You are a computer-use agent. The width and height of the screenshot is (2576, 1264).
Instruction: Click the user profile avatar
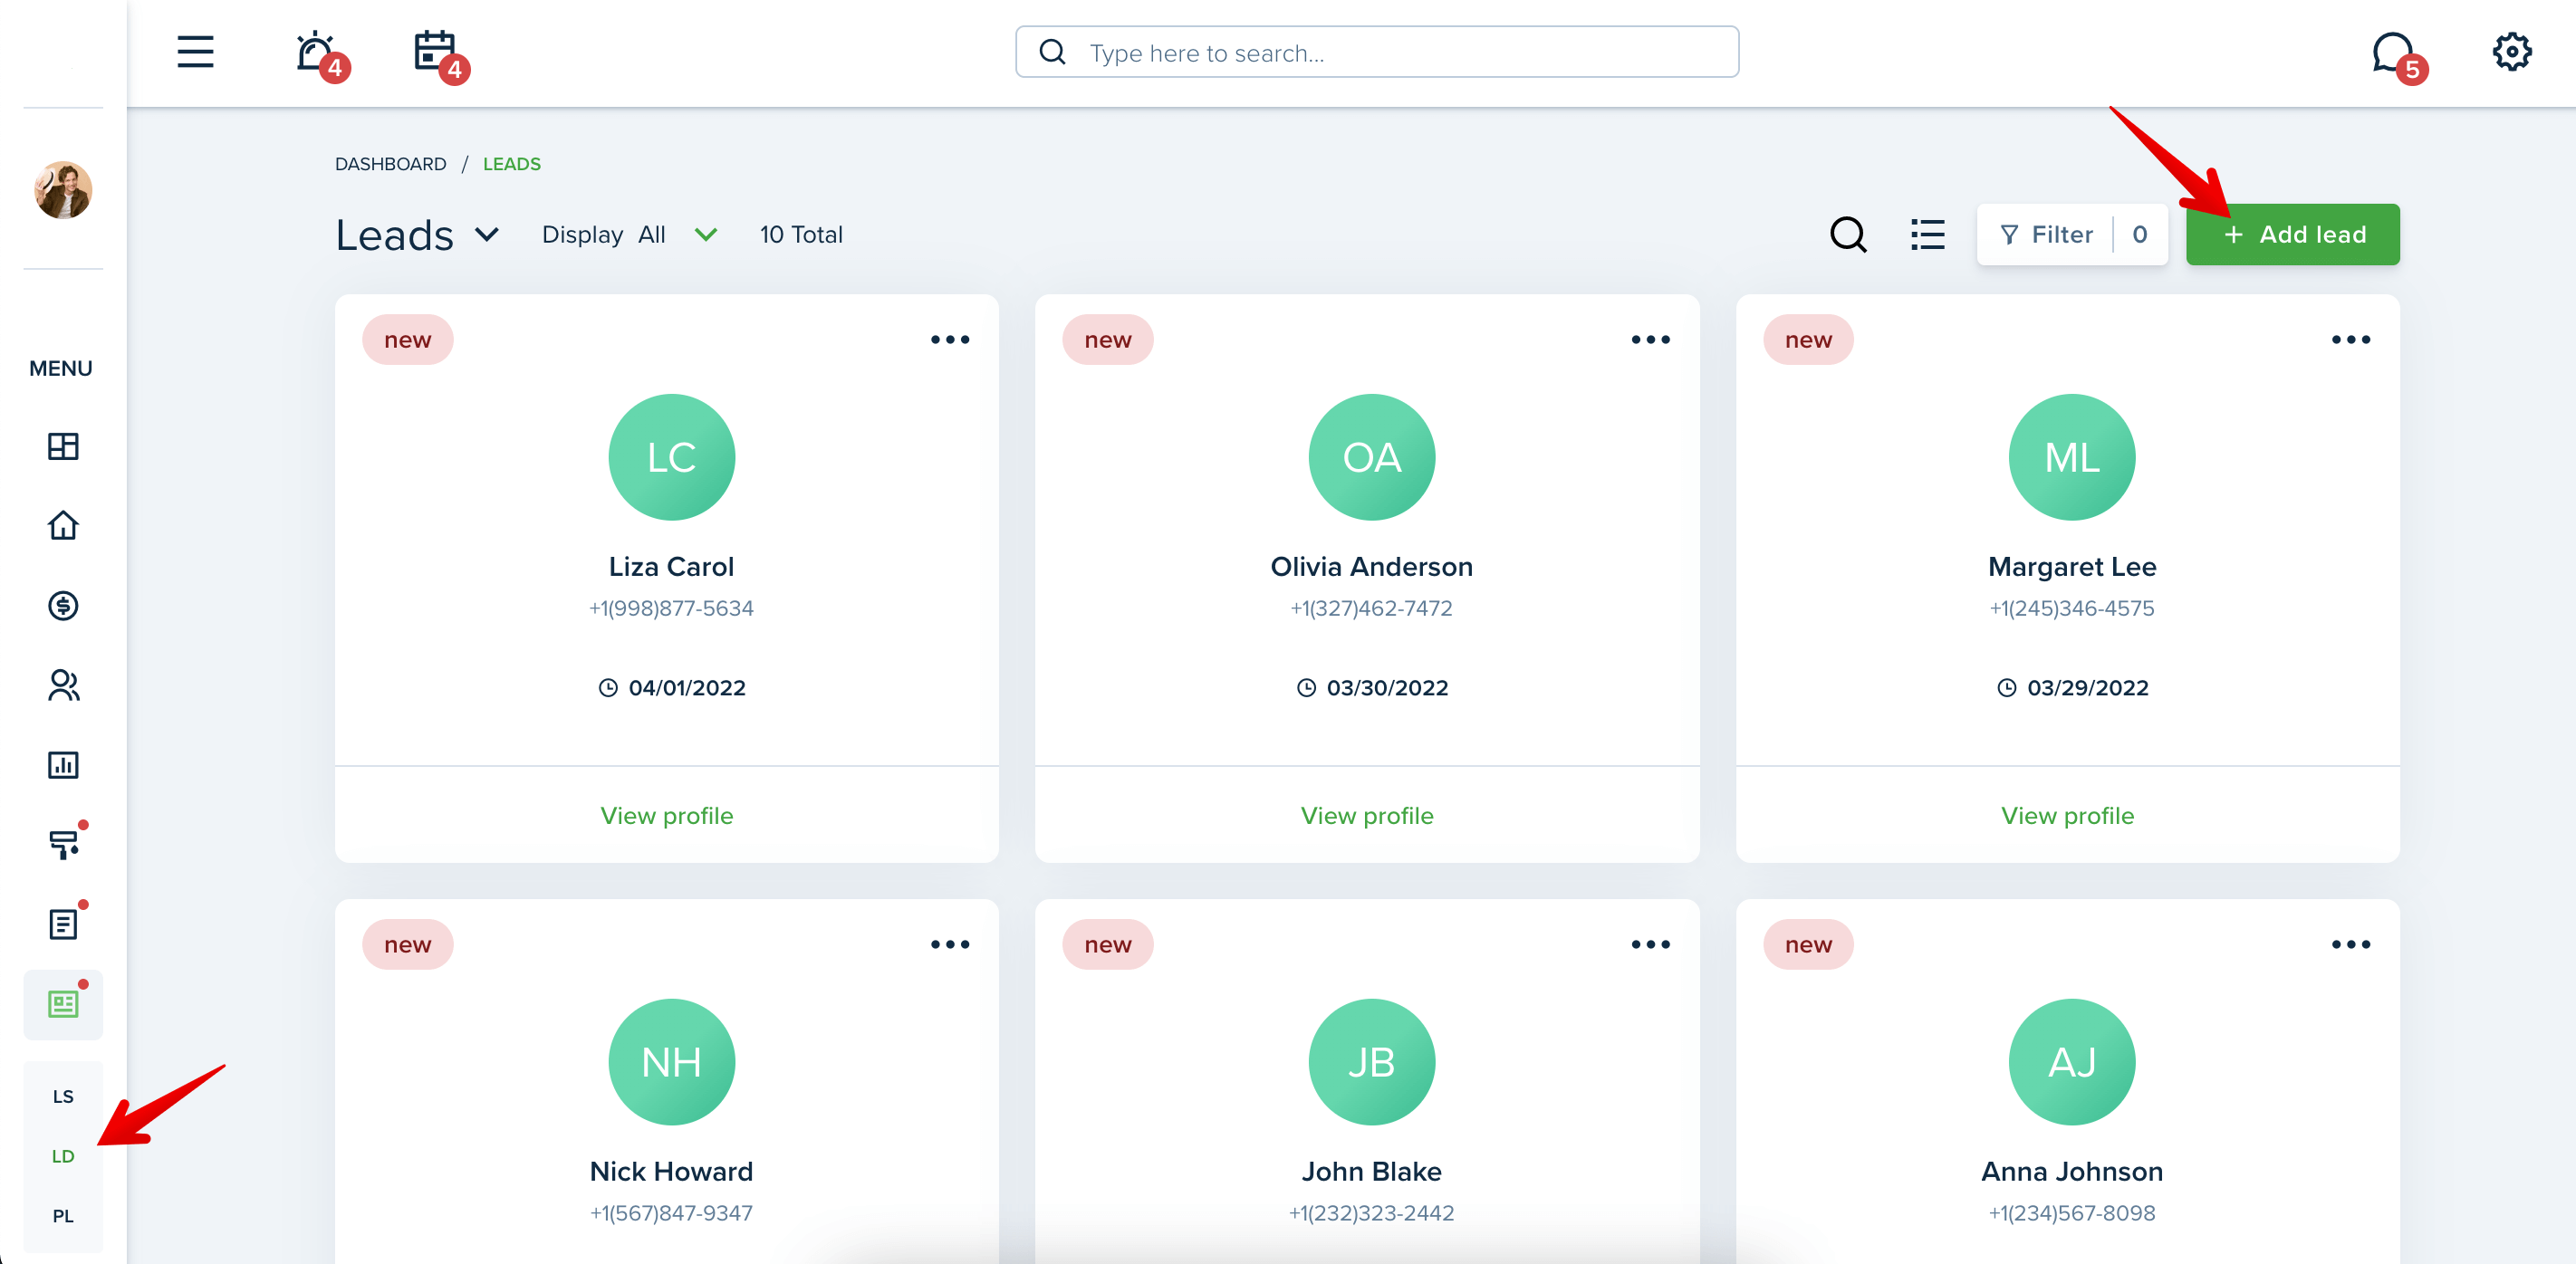coord(63,189)
